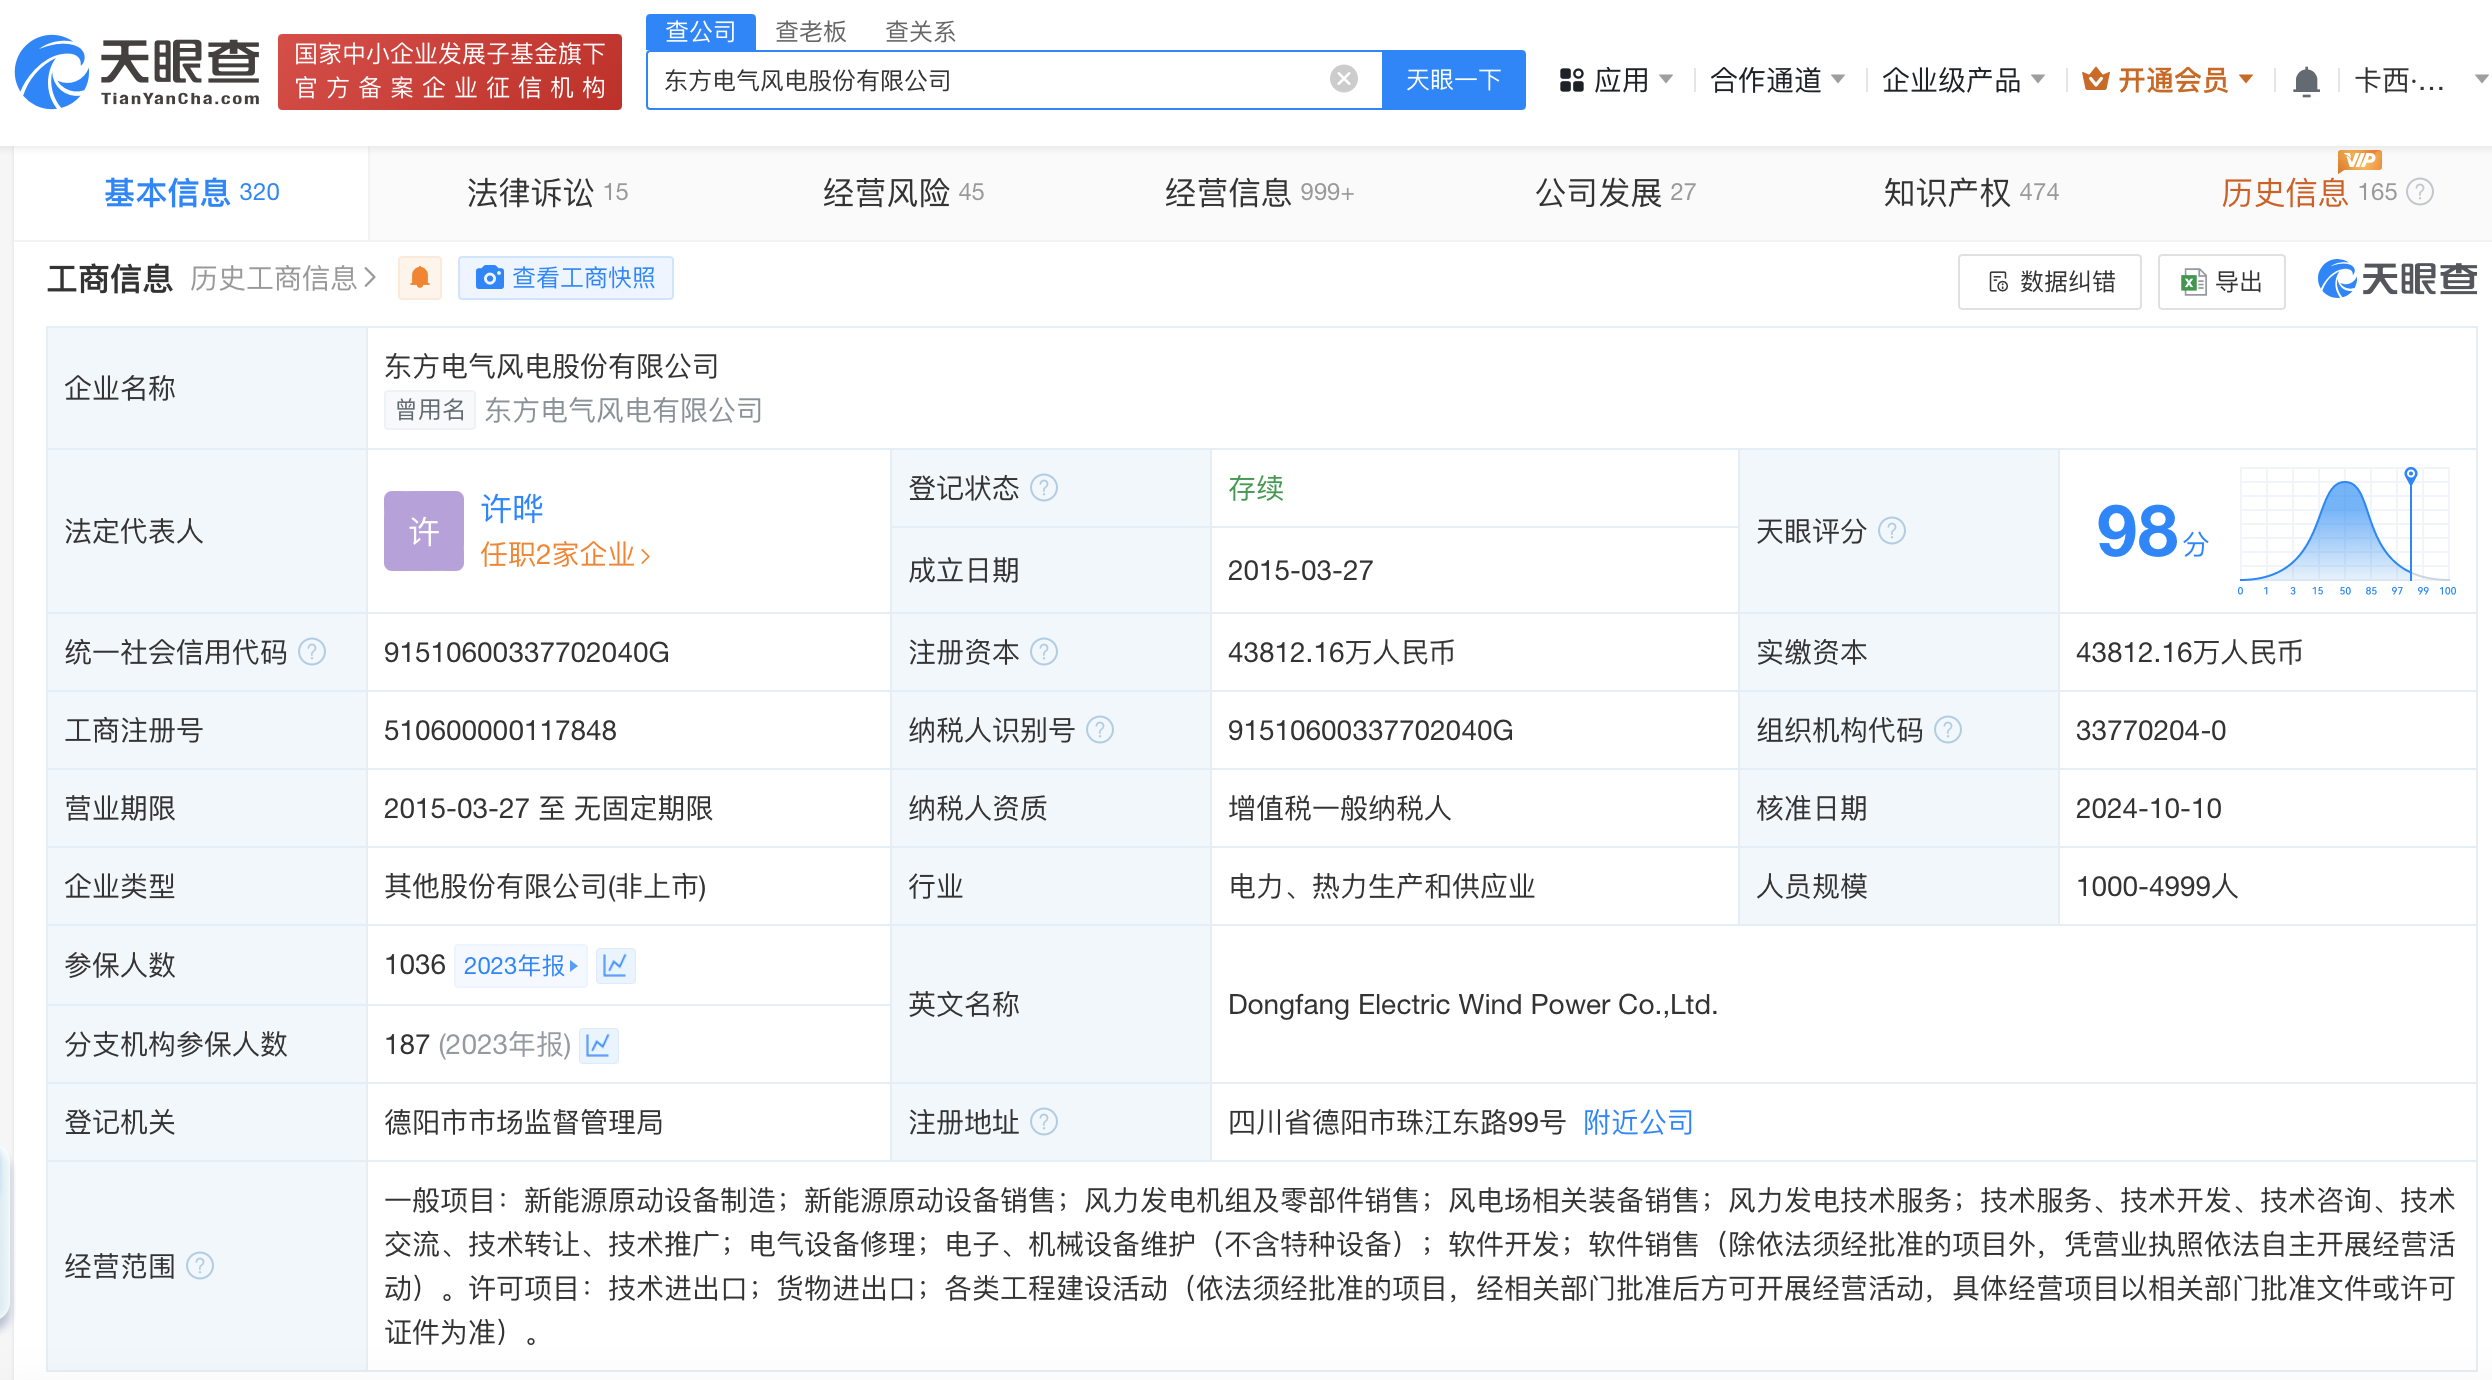Click the orange alert bell next to 工商信息

420,278
